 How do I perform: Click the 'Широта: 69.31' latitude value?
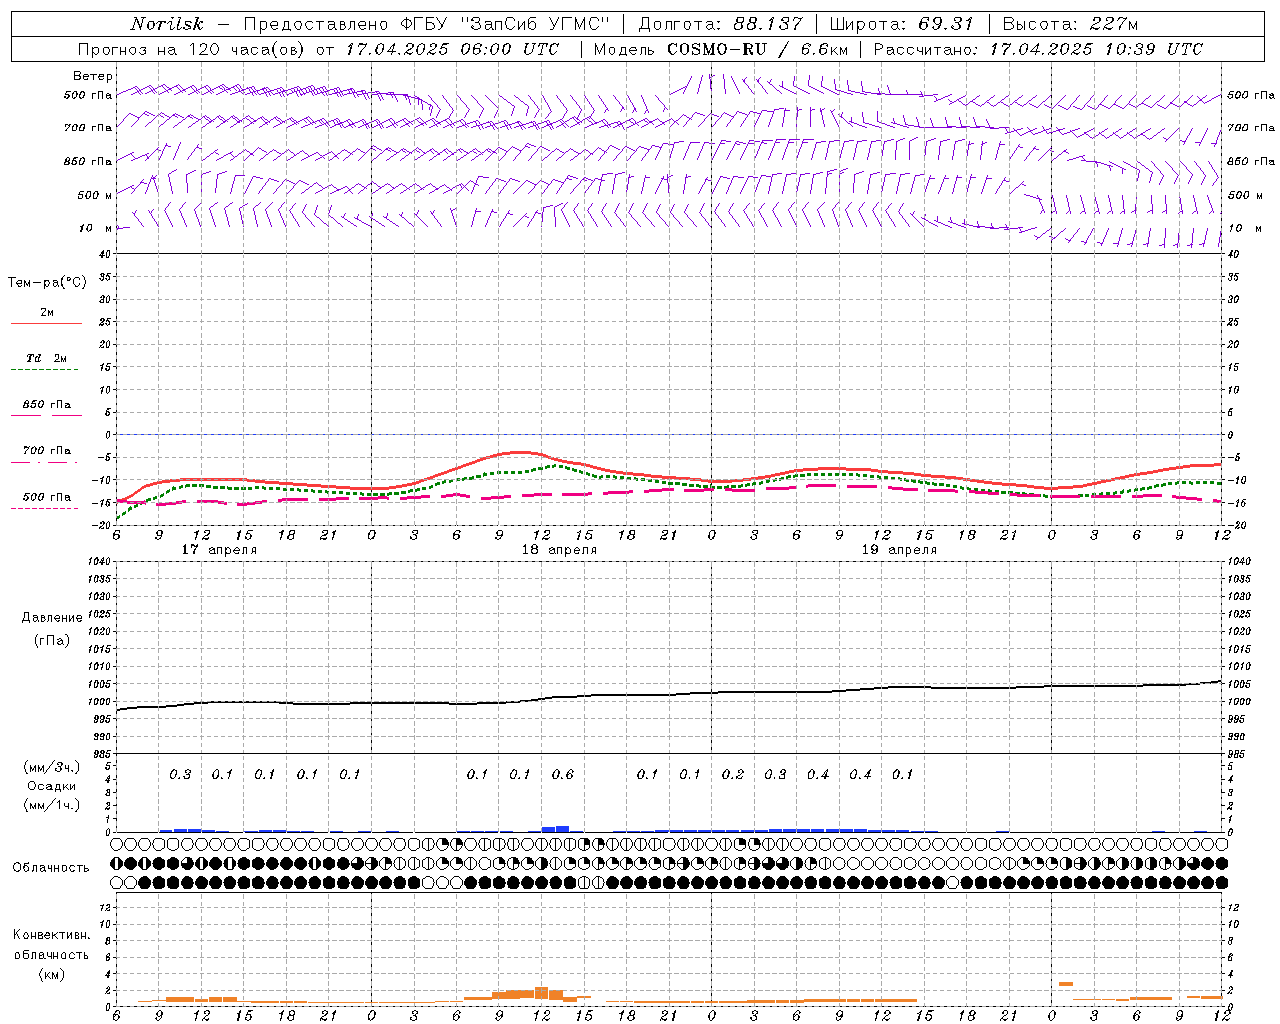pos(901,24)
